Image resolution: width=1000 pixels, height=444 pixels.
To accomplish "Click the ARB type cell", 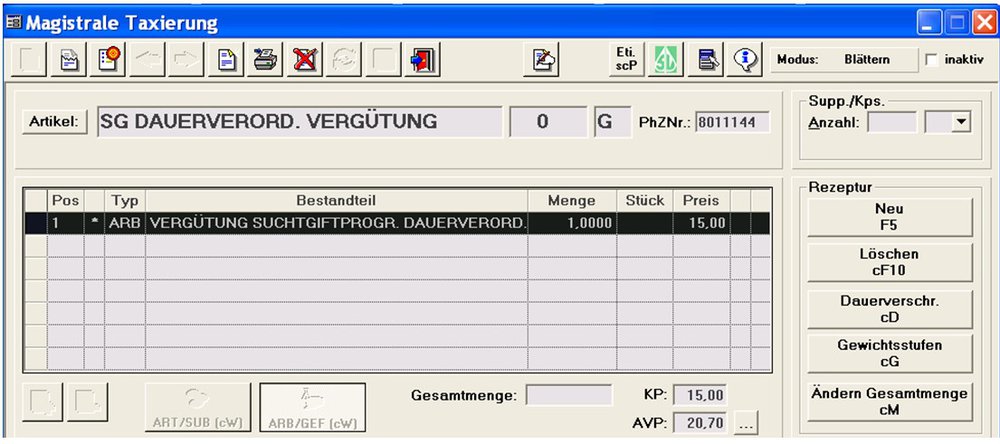I will pos(125,223).
